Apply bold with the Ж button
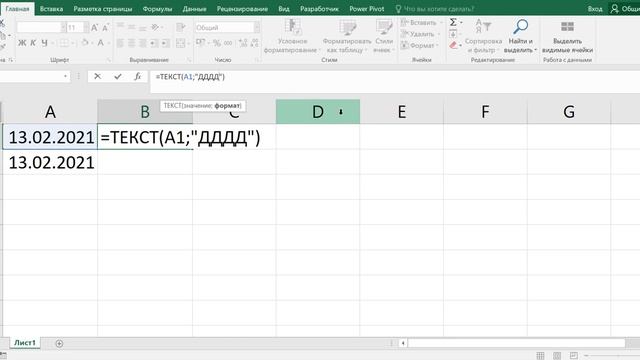The image size is (640, 360). (22, 43)
